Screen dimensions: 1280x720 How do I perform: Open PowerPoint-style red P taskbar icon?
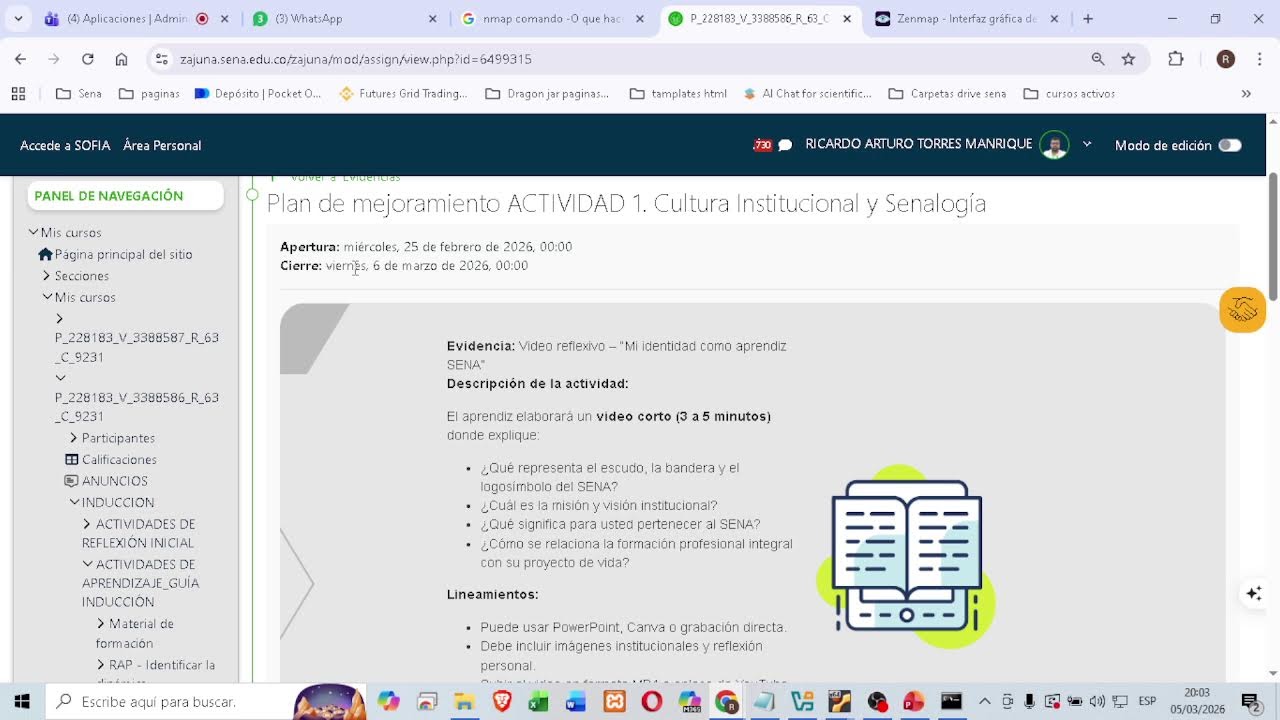point(914,701)
